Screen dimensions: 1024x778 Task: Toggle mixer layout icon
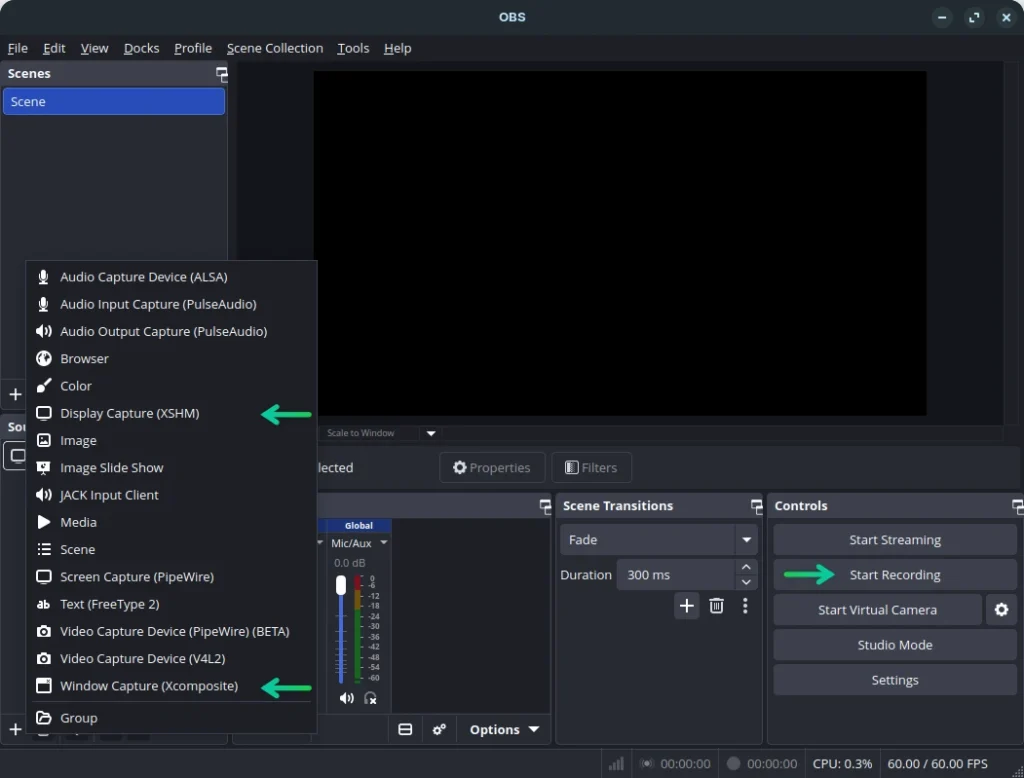(x=405, y=730)
